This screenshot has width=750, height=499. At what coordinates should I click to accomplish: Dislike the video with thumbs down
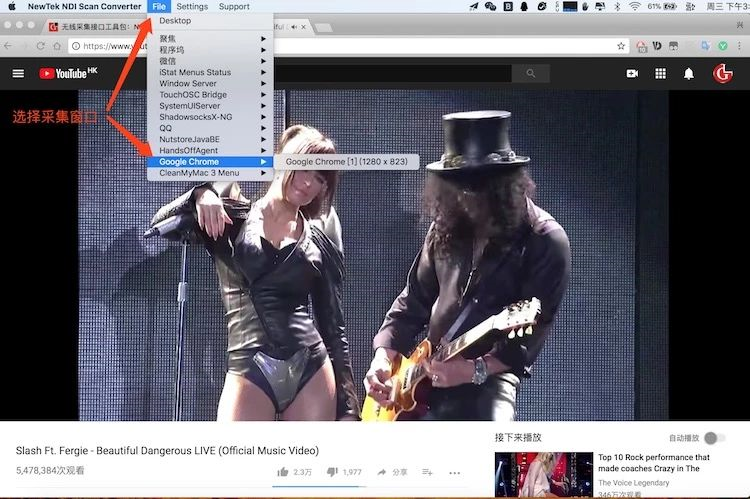[x=332, y=472]
